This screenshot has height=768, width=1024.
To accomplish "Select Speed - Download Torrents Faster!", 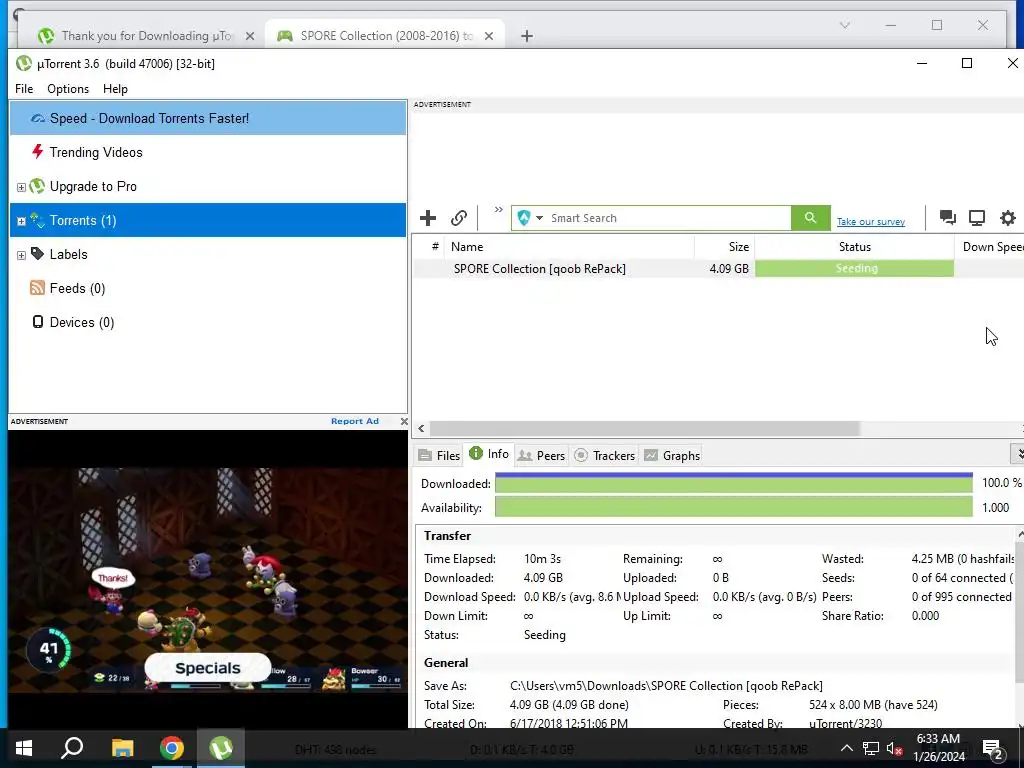I will (x=208, y=118).
